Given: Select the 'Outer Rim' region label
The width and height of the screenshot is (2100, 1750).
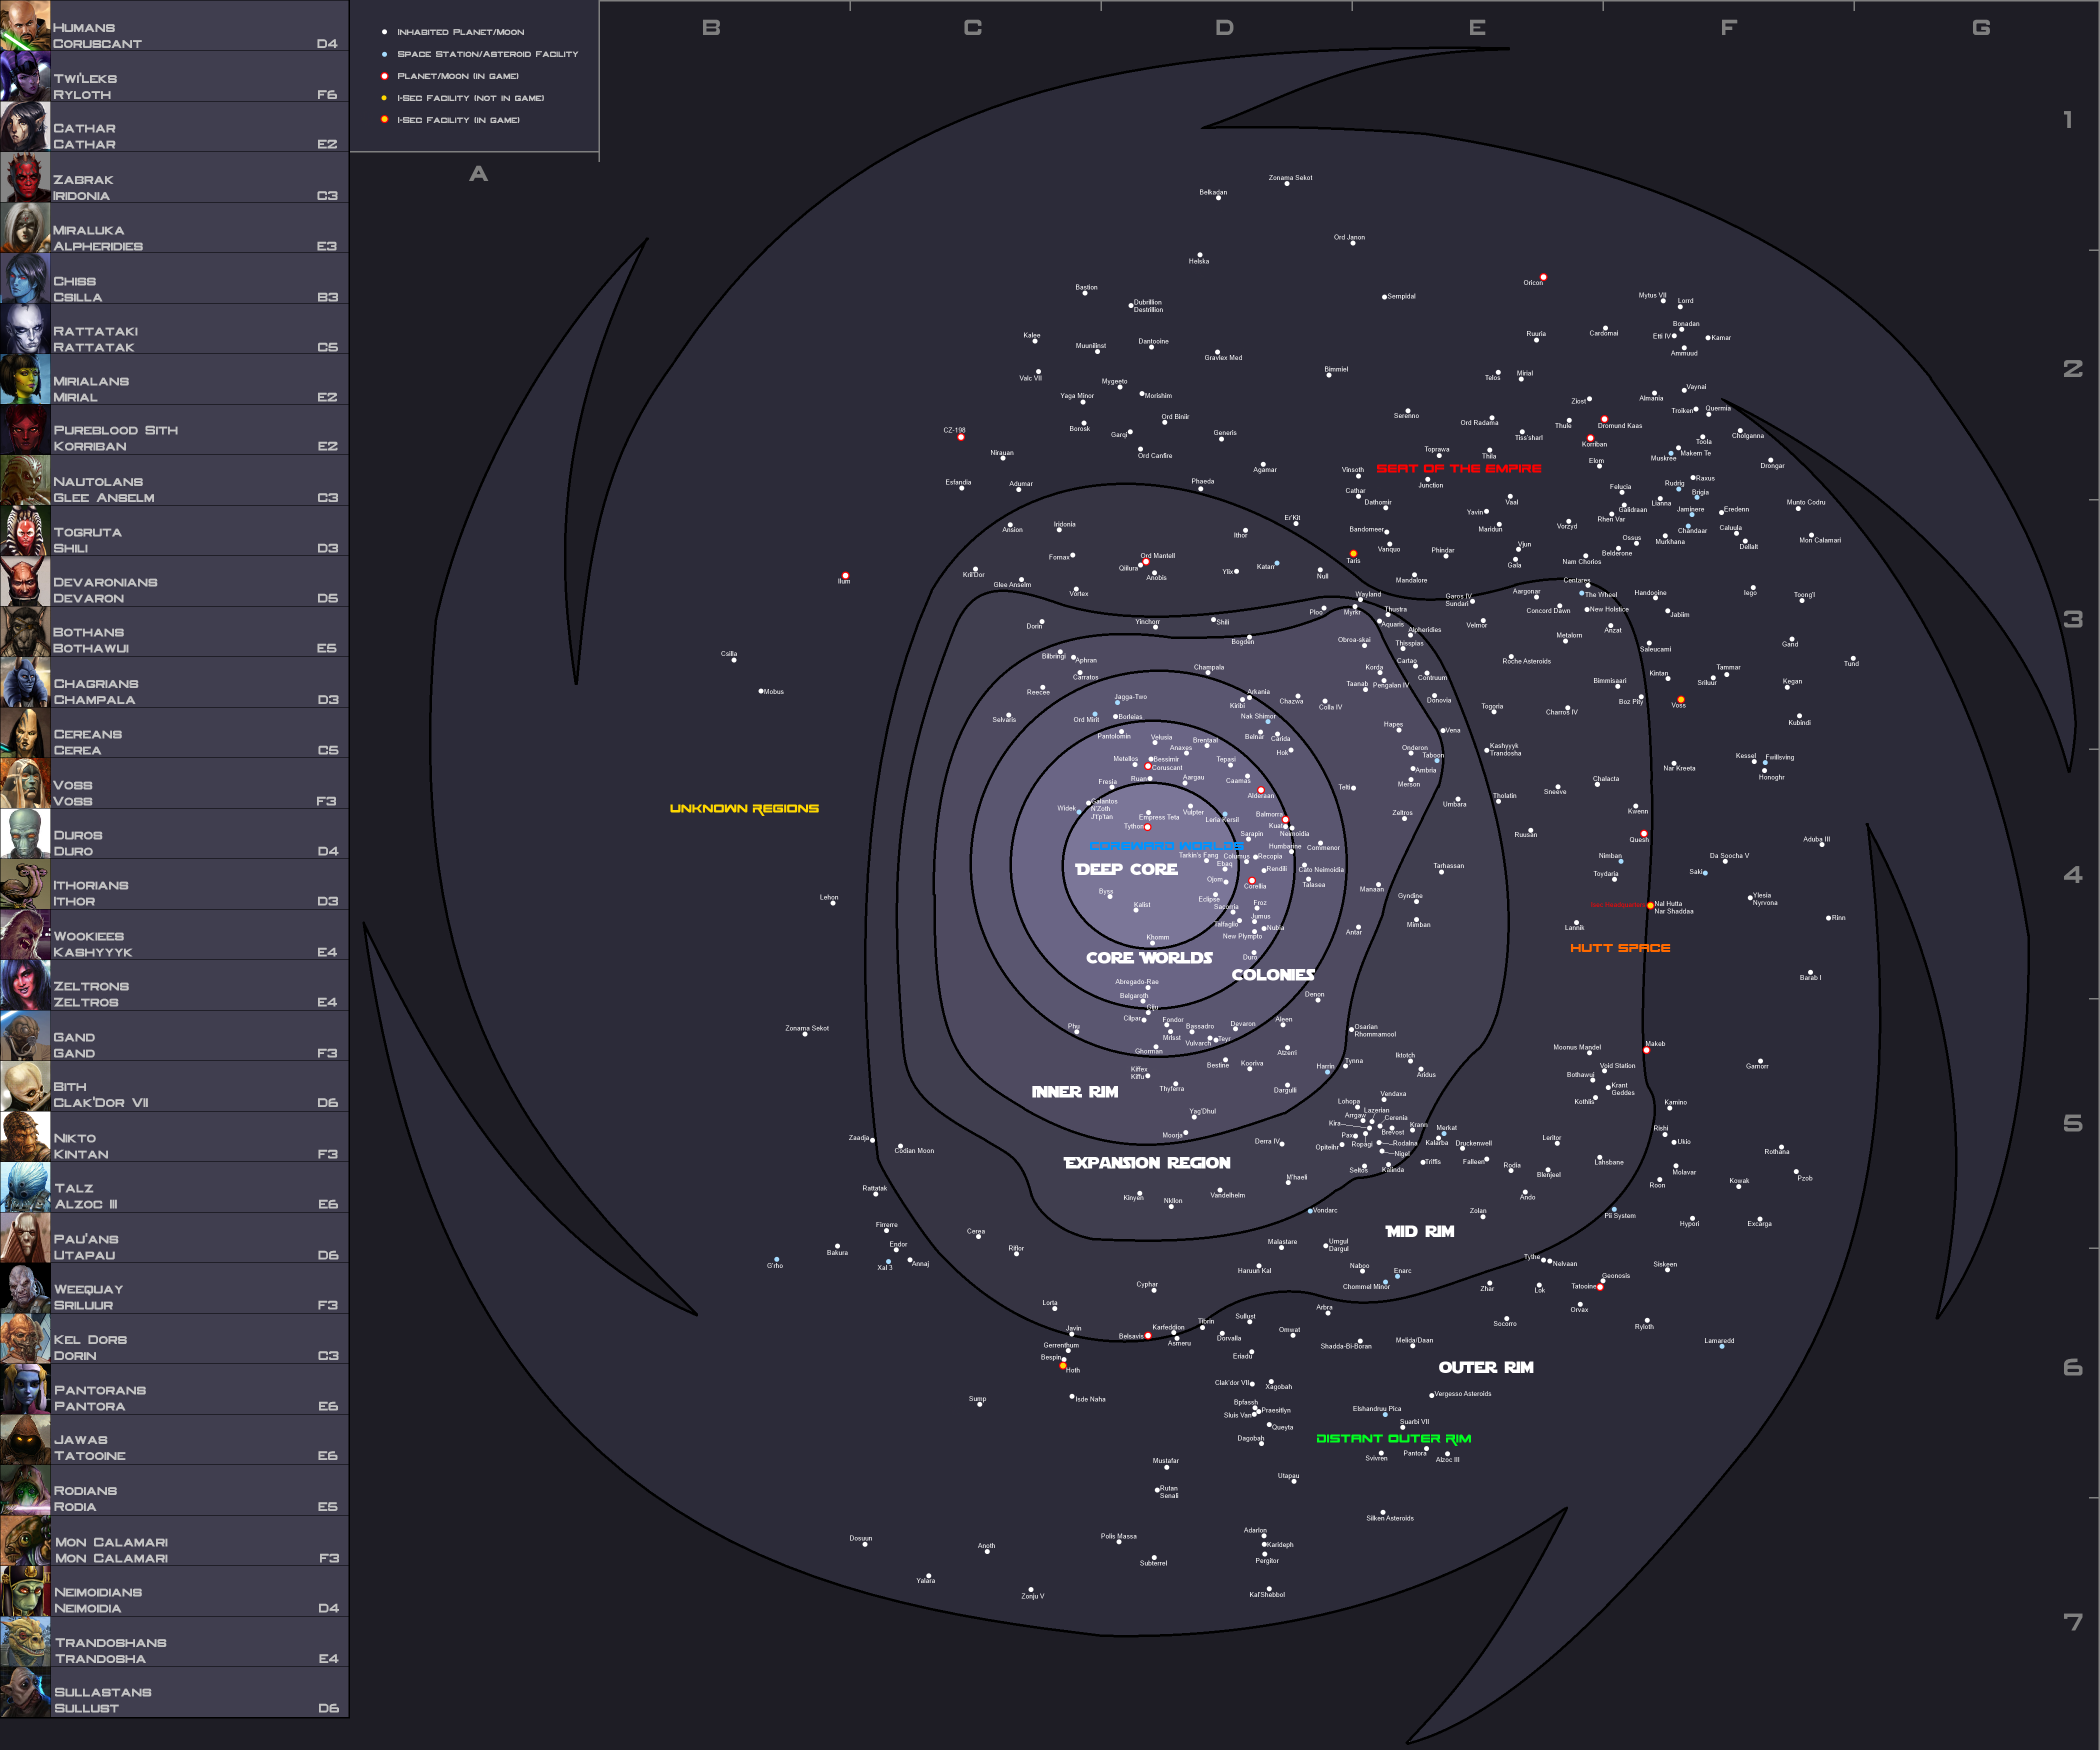Looking at the screenshot, I should pyautogui.click(x=1485, y=1367).
